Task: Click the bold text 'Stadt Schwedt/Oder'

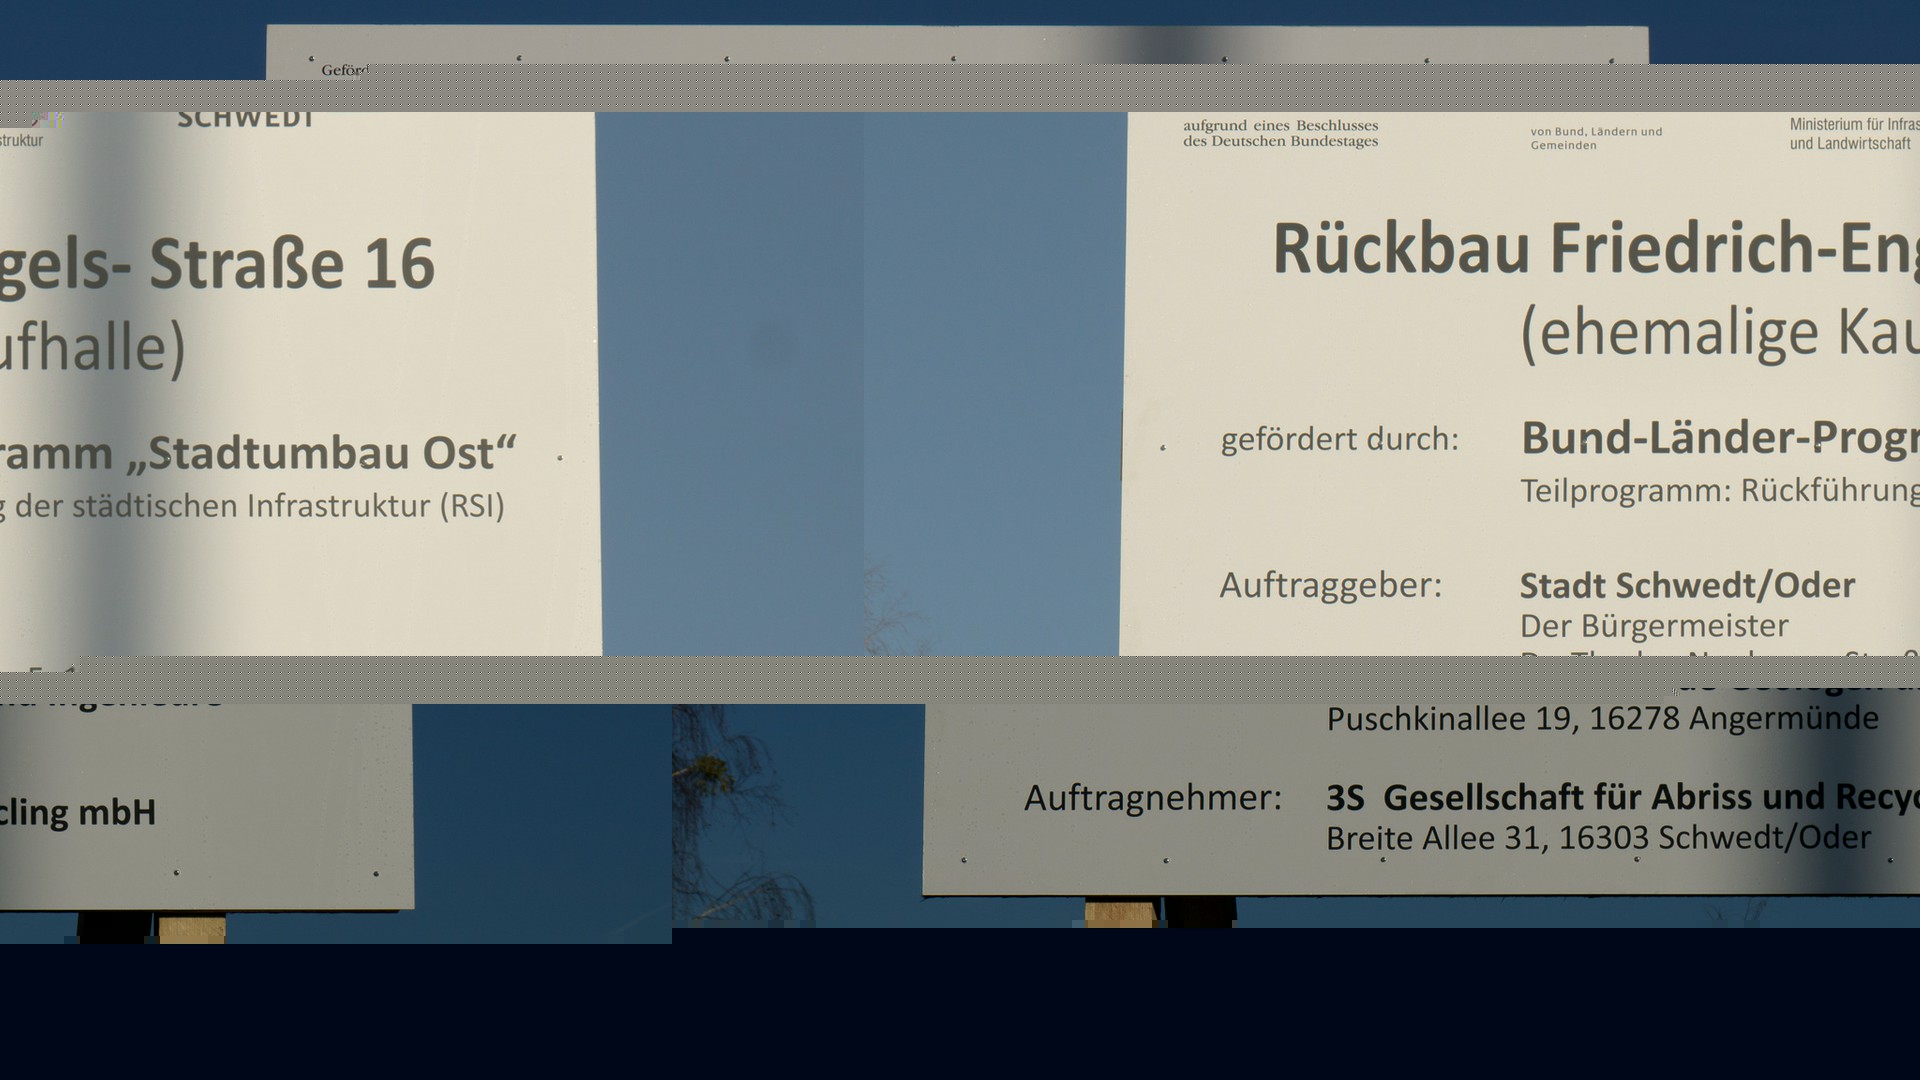Action: point(1688,585)
